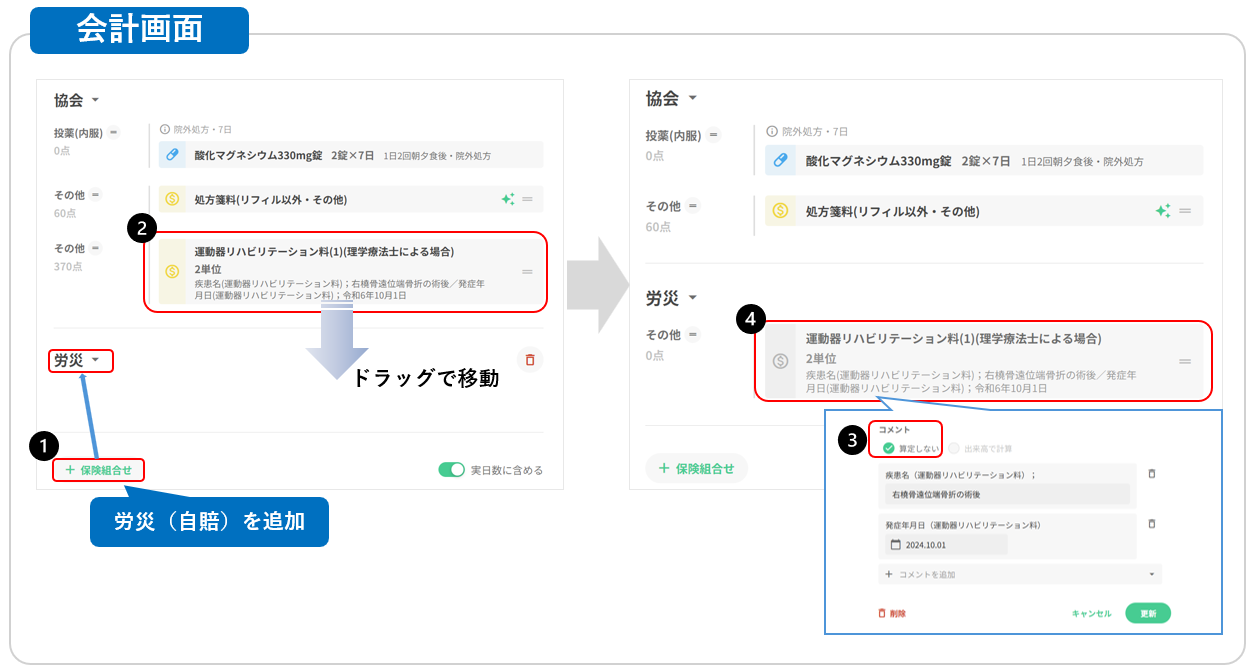Click 運動器リハビリテーション料(1) title in 370点 row
This screenshot has width=1250, height=668.
[x=324, y=252]
